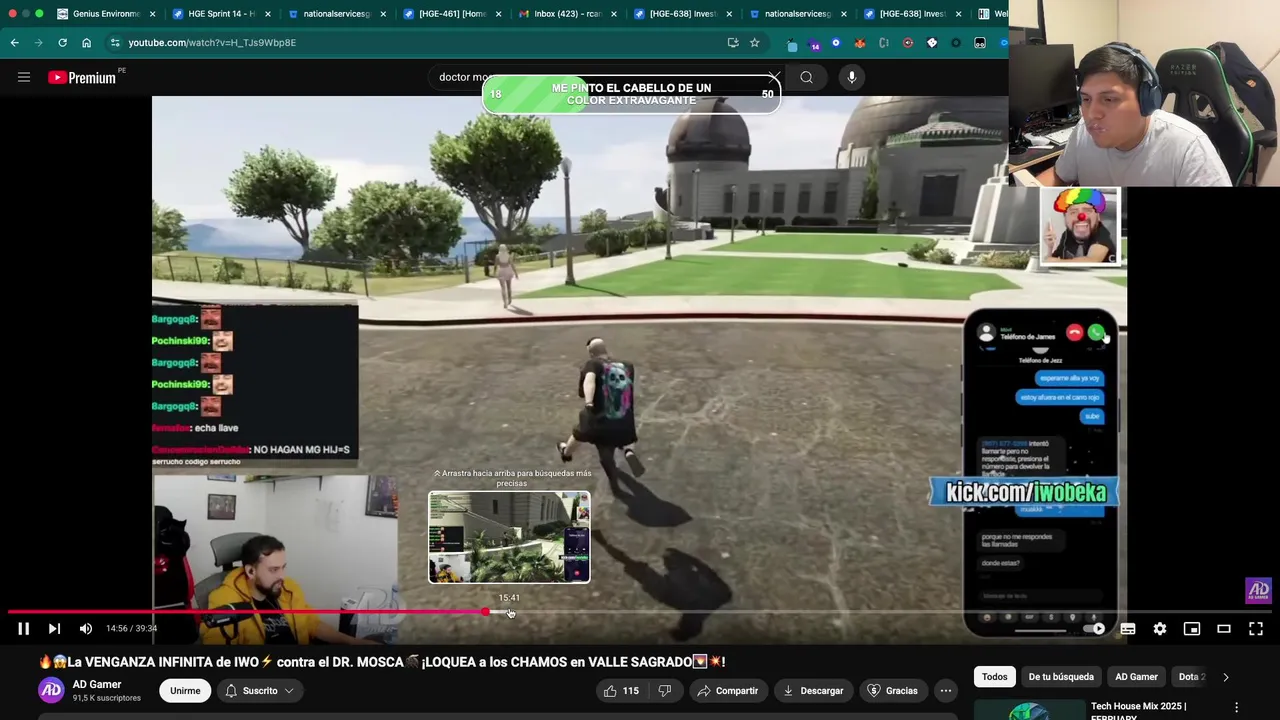The width and height of the screenshot is (1280, 720).
Task: Click the Gracias button
Action: [891, 690]
